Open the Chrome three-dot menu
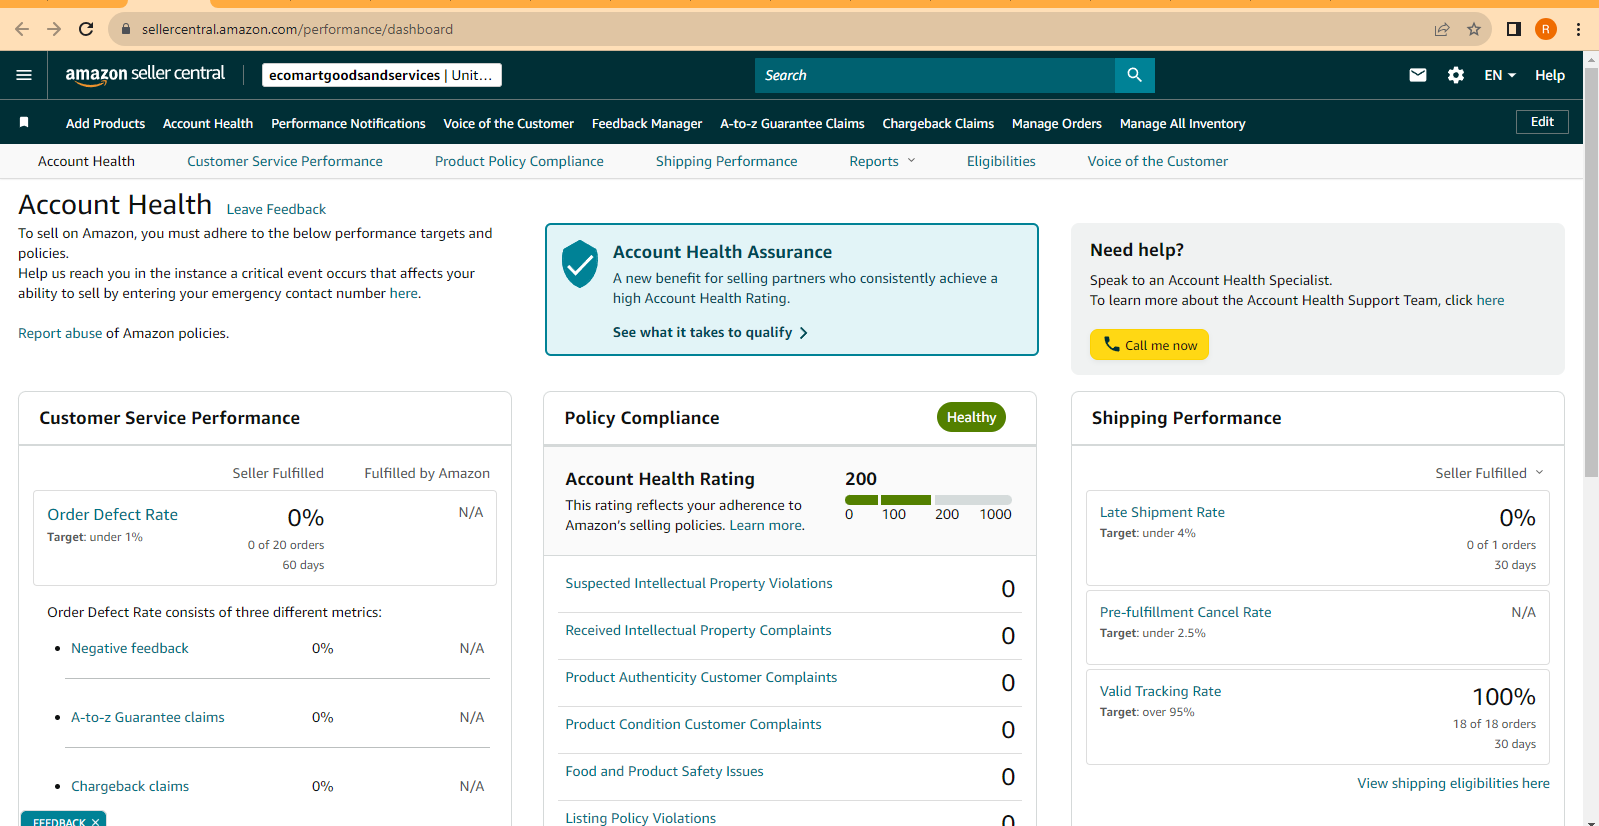1599x826 pixels. (x=1579, y=29)
